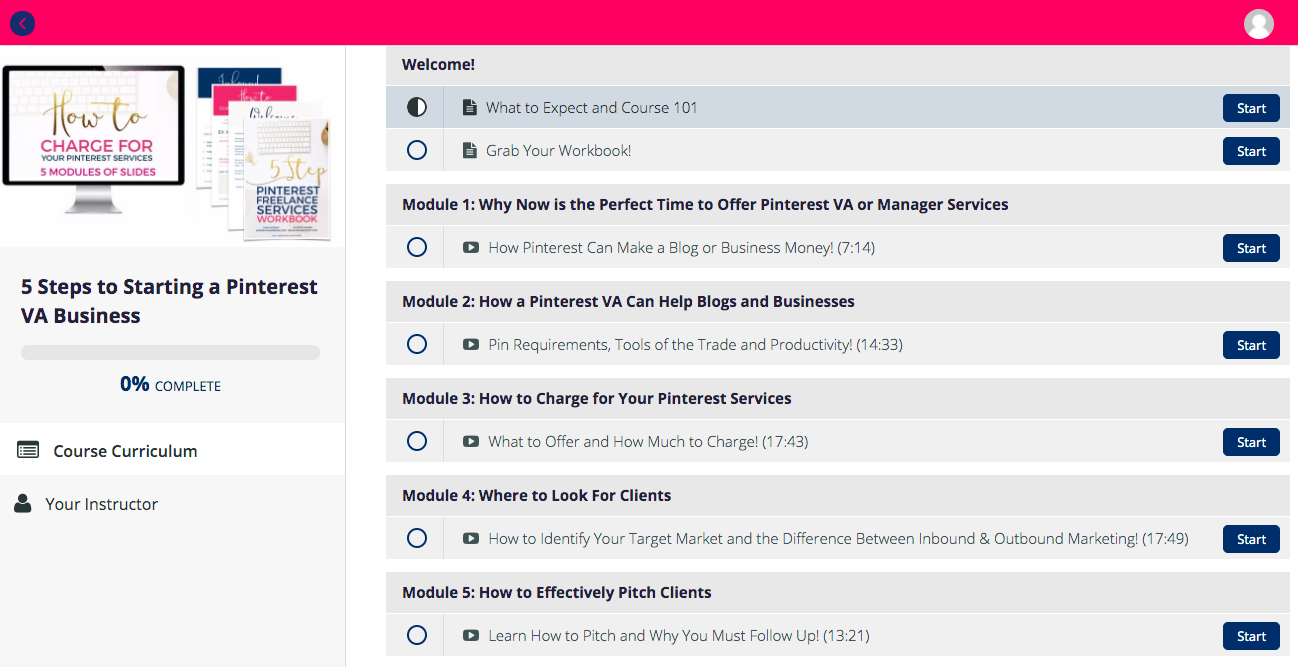
Task: Toggle completion circle for Grab Your Workbook
Action: click(x=417, y=150)
